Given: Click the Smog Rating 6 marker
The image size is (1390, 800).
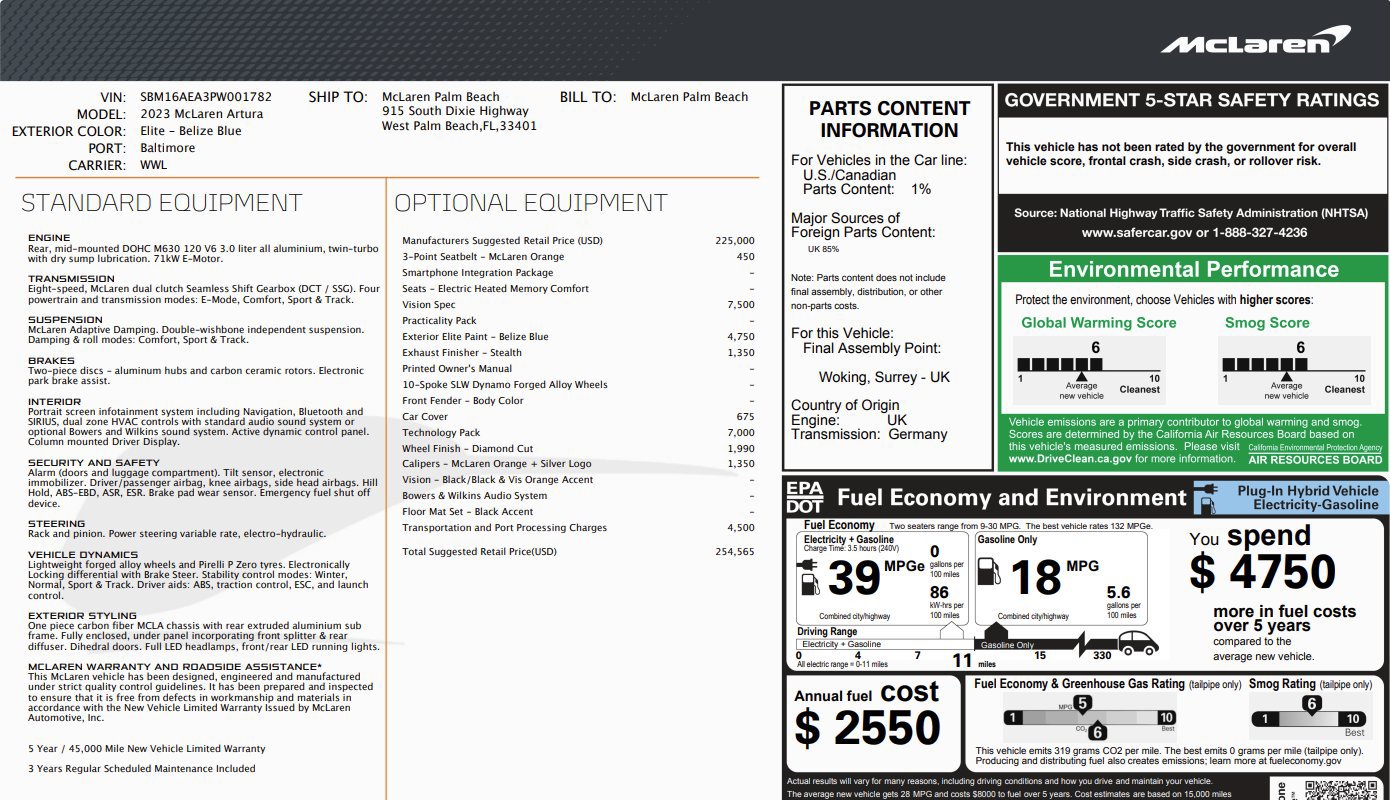Looking at the screenshot, I should (x=1311, y=704).
